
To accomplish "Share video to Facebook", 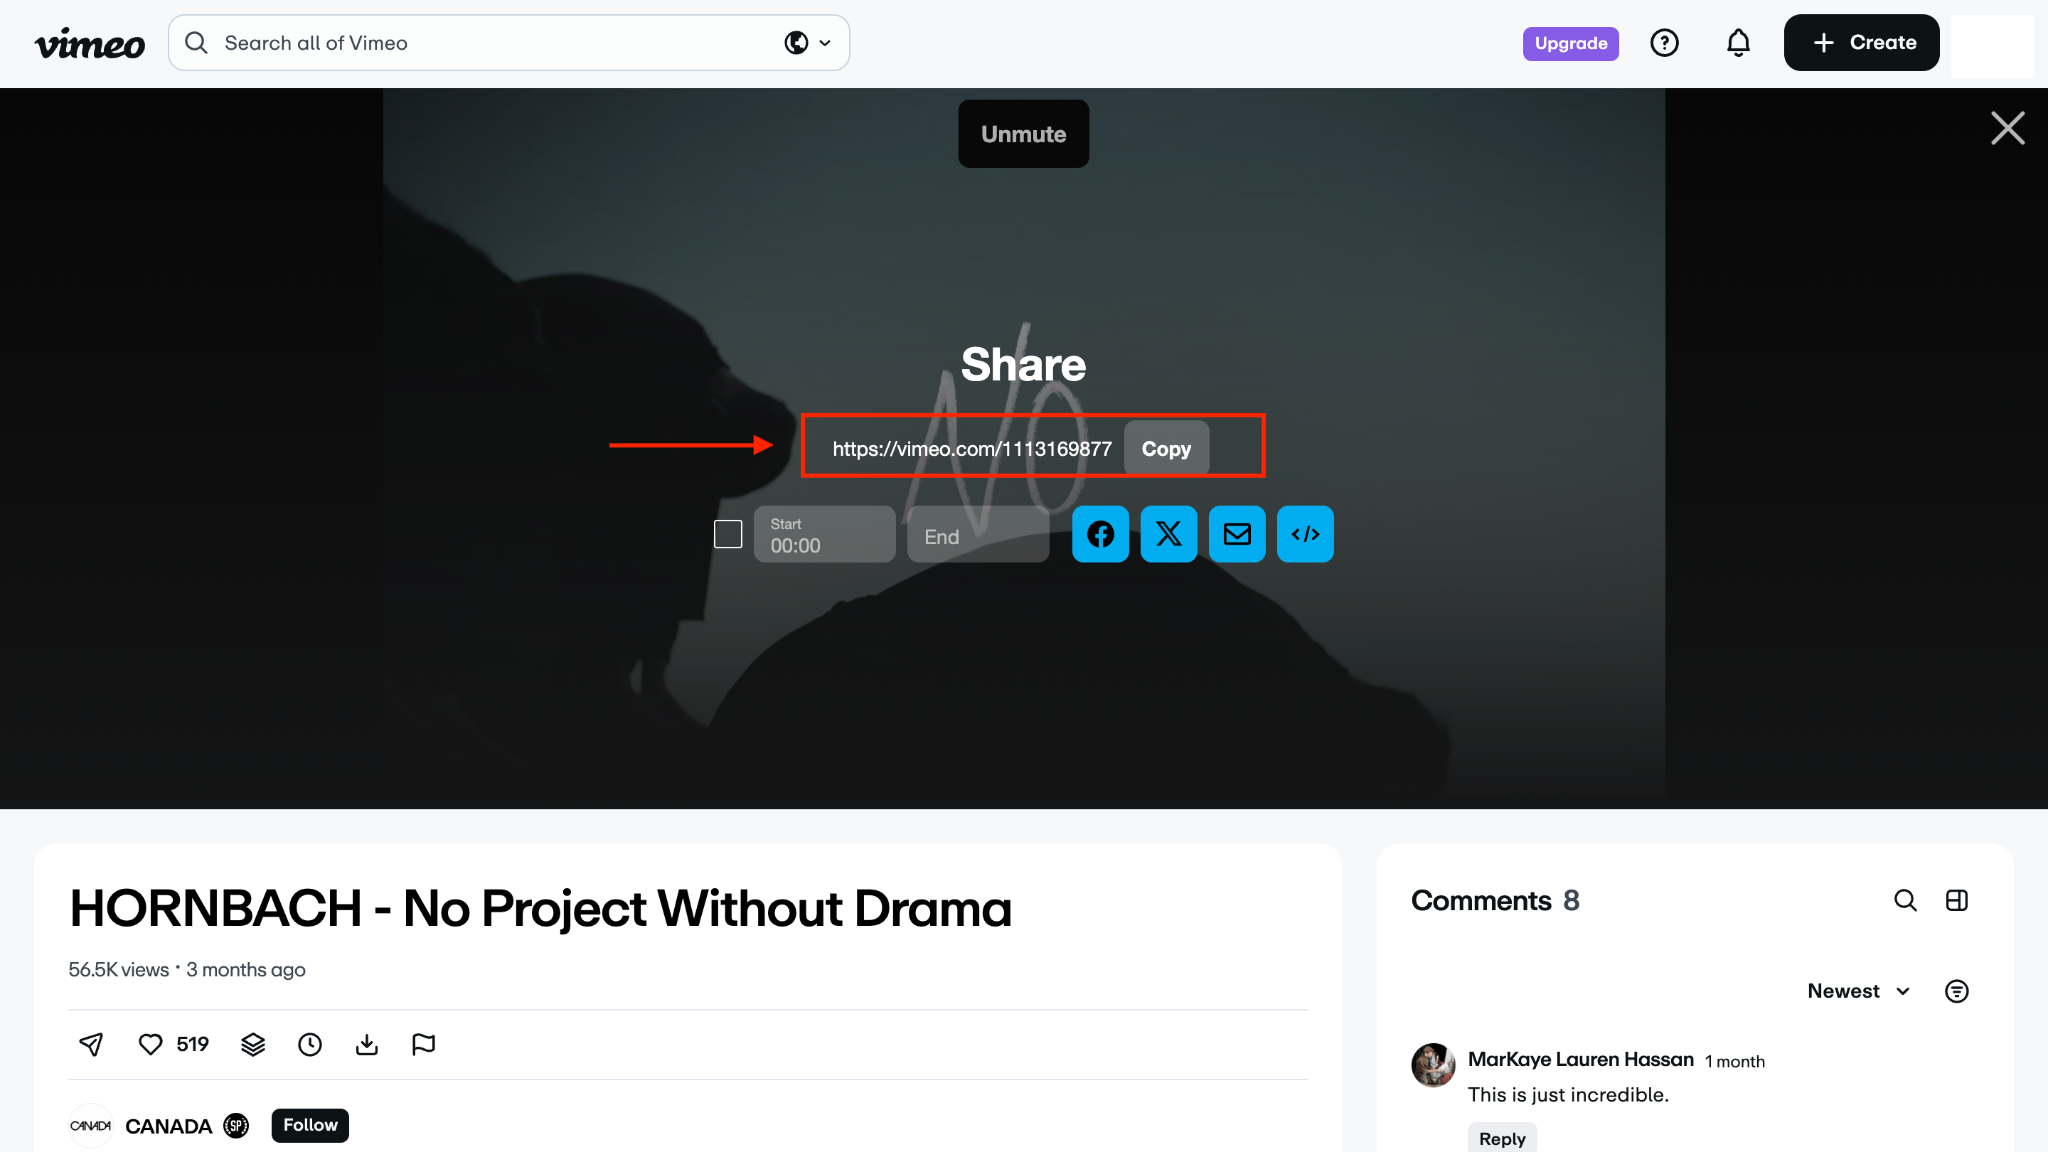I will [x=1100, y=534].
